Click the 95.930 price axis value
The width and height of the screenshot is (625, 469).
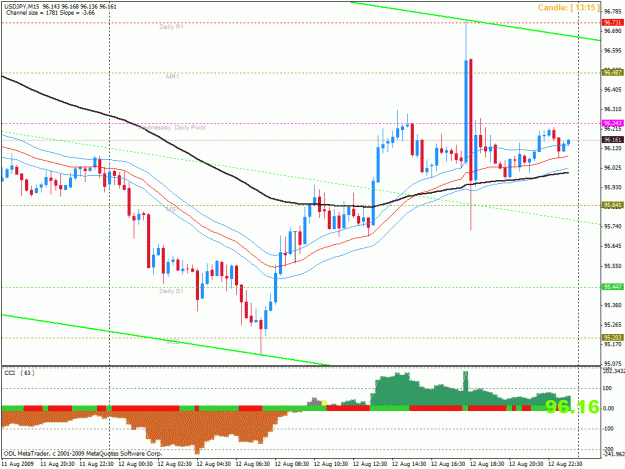point(613,187)
